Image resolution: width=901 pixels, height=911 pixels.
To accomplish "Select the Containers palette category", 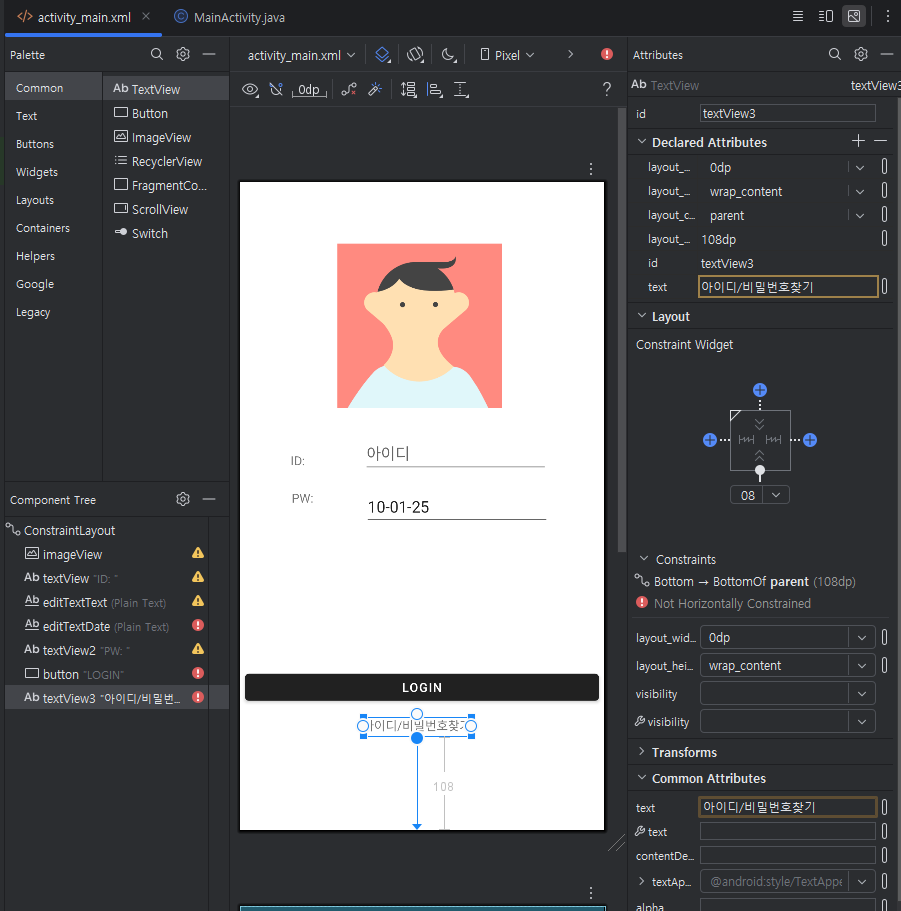I will 53,228.
